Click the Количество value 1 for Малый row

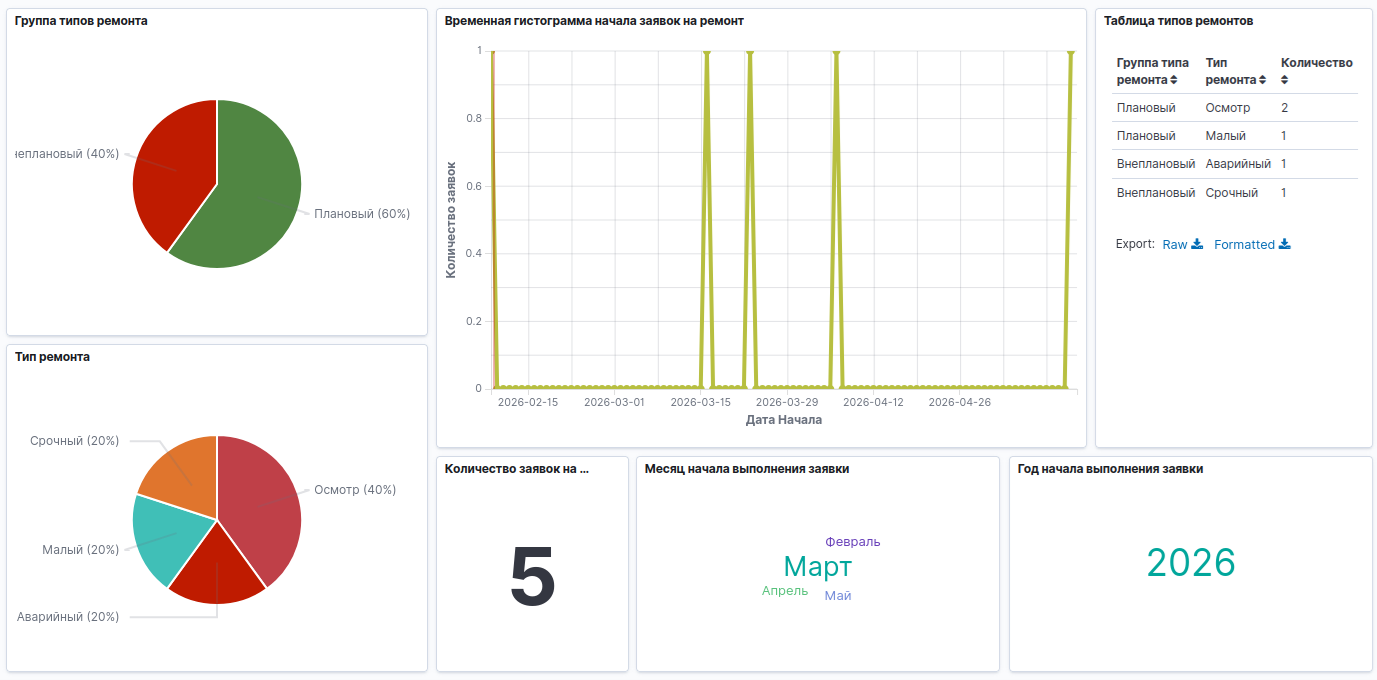pos(1284,136)
